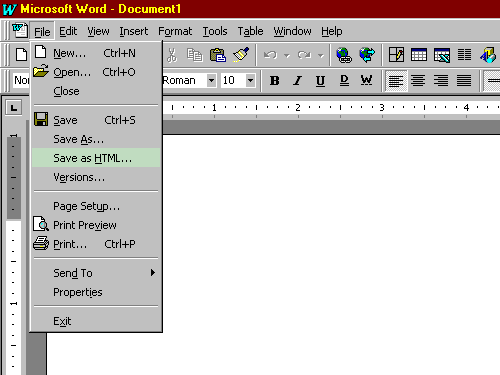Screen dimensions: 500x375
Task: Open the View menu
Action: 98,31
